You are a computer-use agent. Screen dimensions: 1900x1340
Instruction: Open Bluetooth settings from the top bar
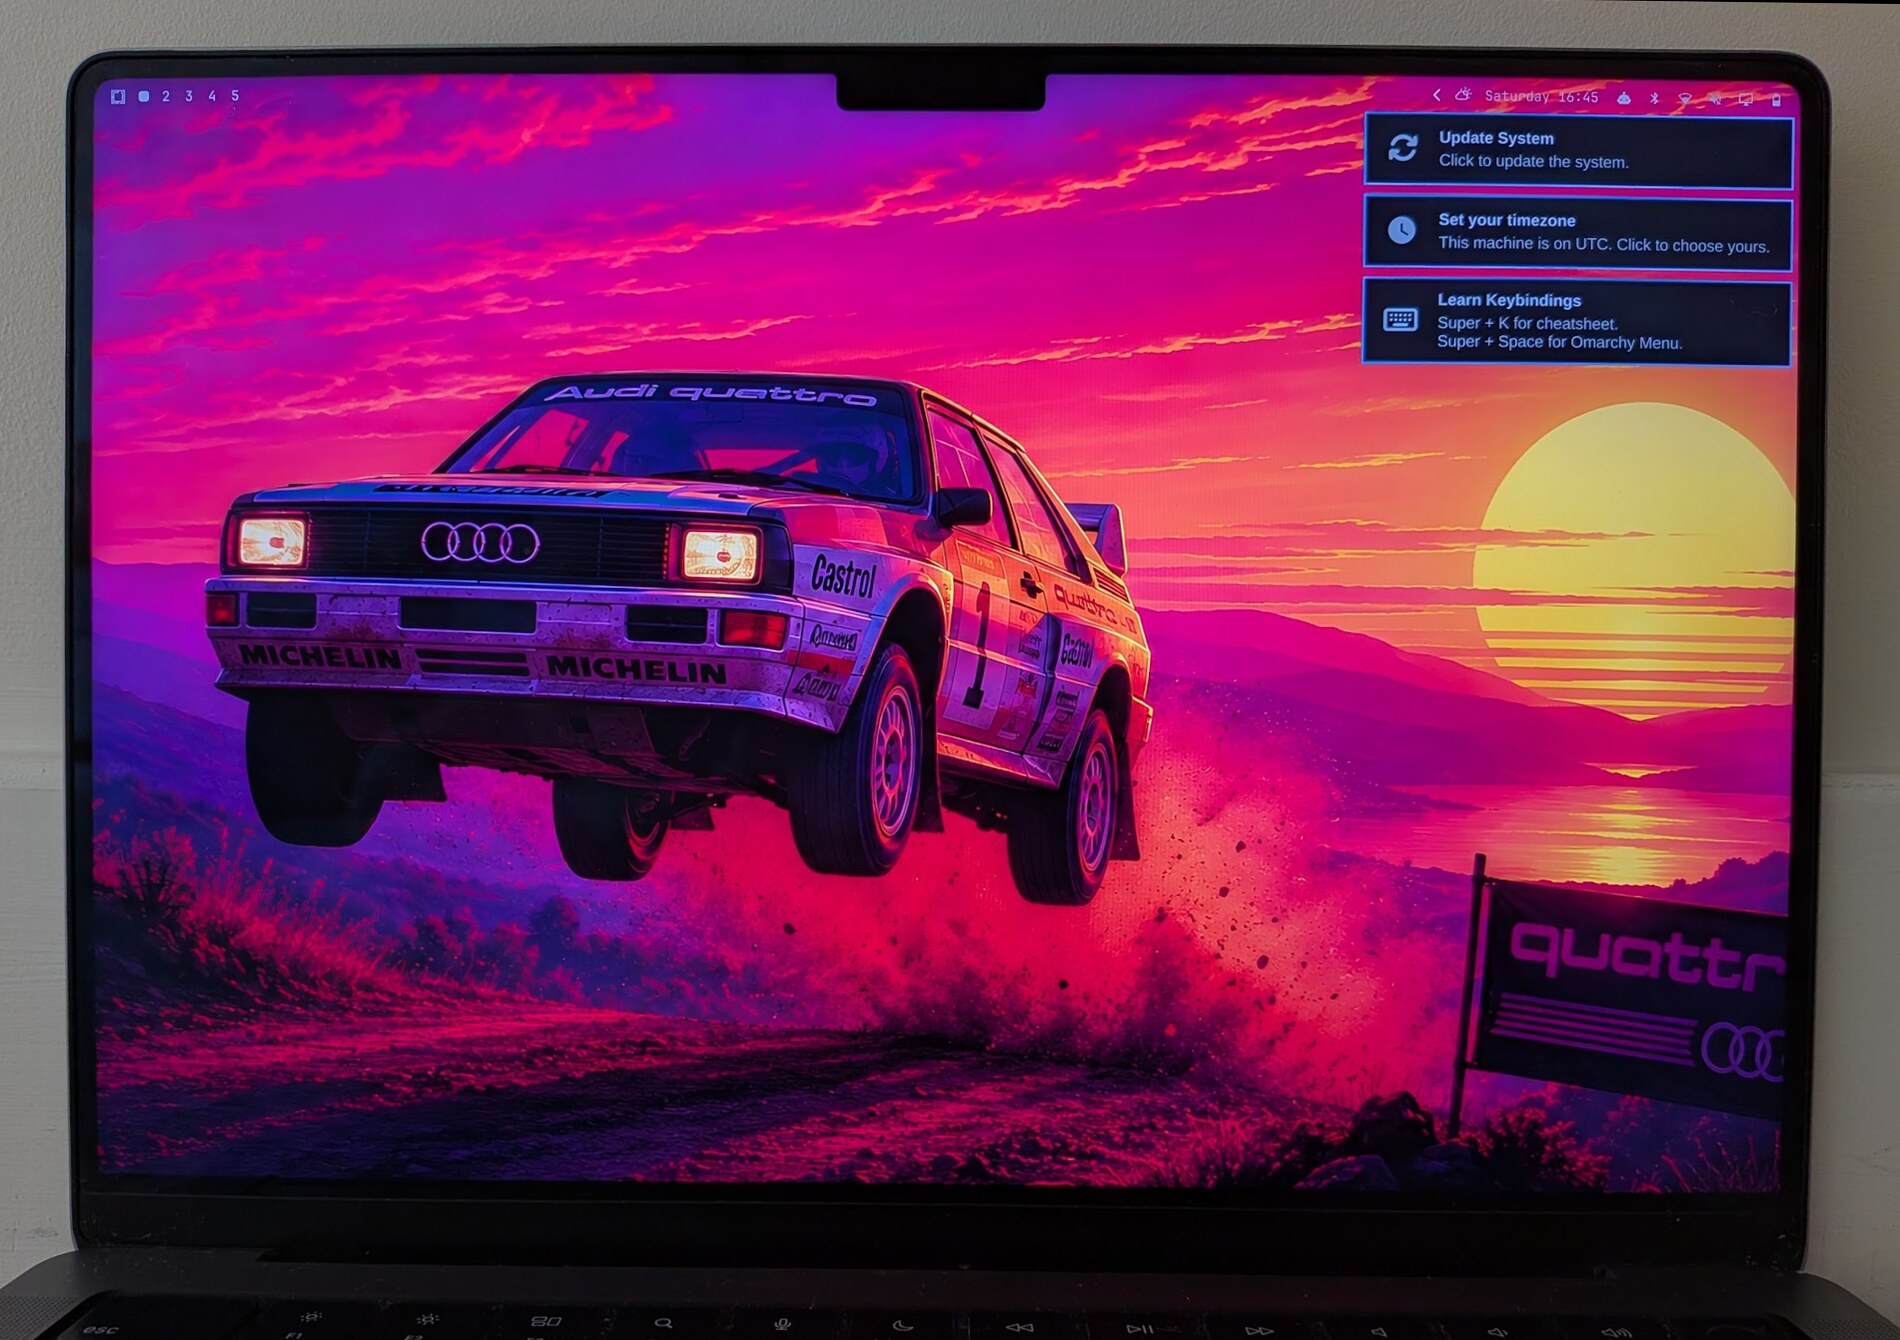(1654, 98)
